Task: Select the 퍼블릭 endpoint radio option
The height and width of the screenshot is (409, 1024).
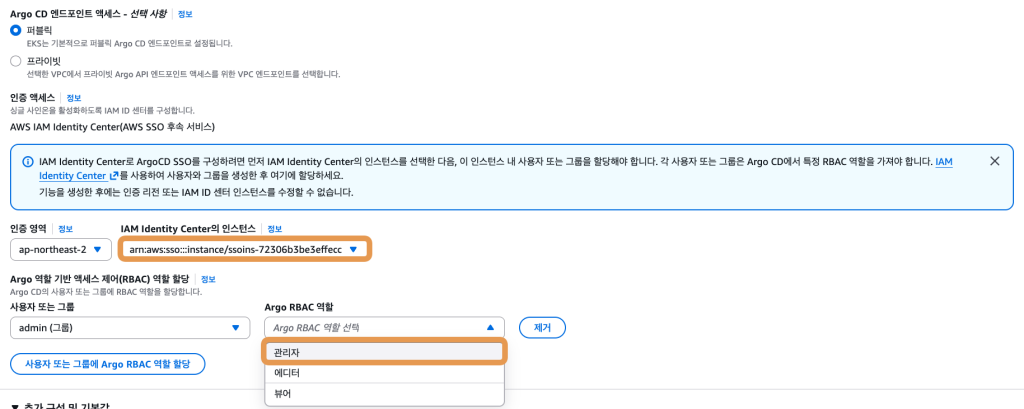Action: pyautogui.click(x=15, y=31)
